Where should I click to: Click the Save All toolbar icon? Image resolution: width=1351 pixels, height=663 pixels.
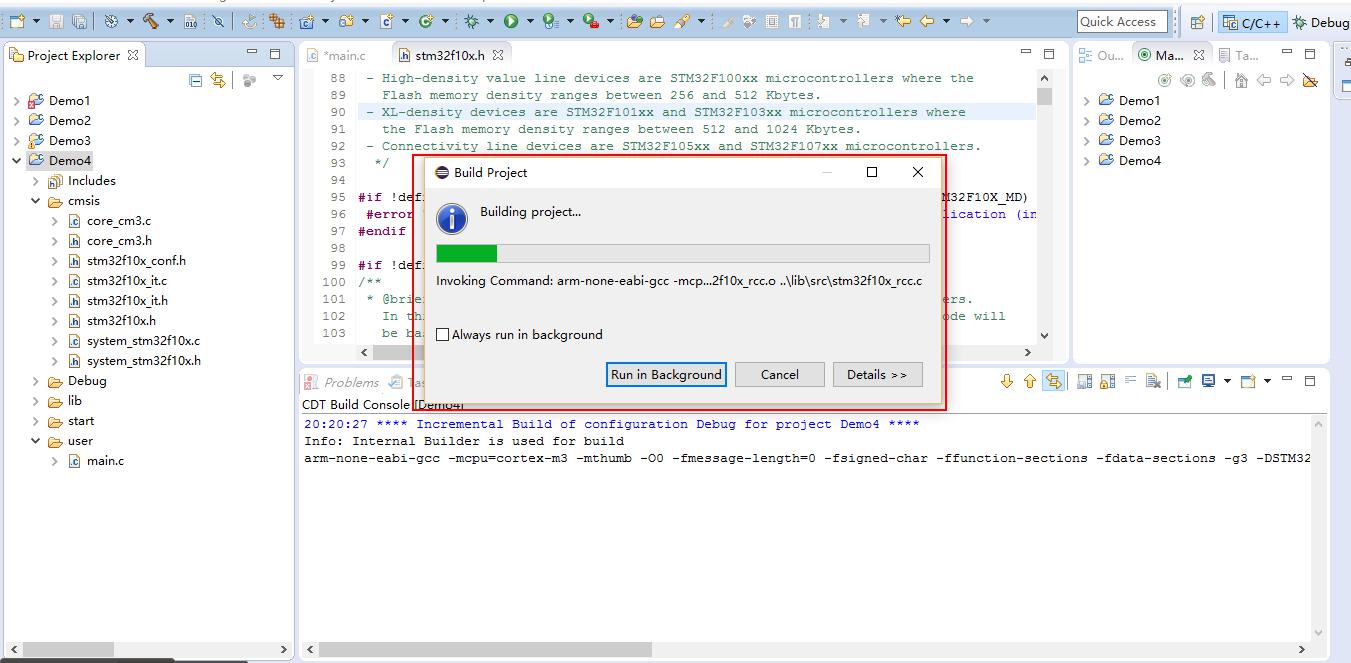(79, 21)
